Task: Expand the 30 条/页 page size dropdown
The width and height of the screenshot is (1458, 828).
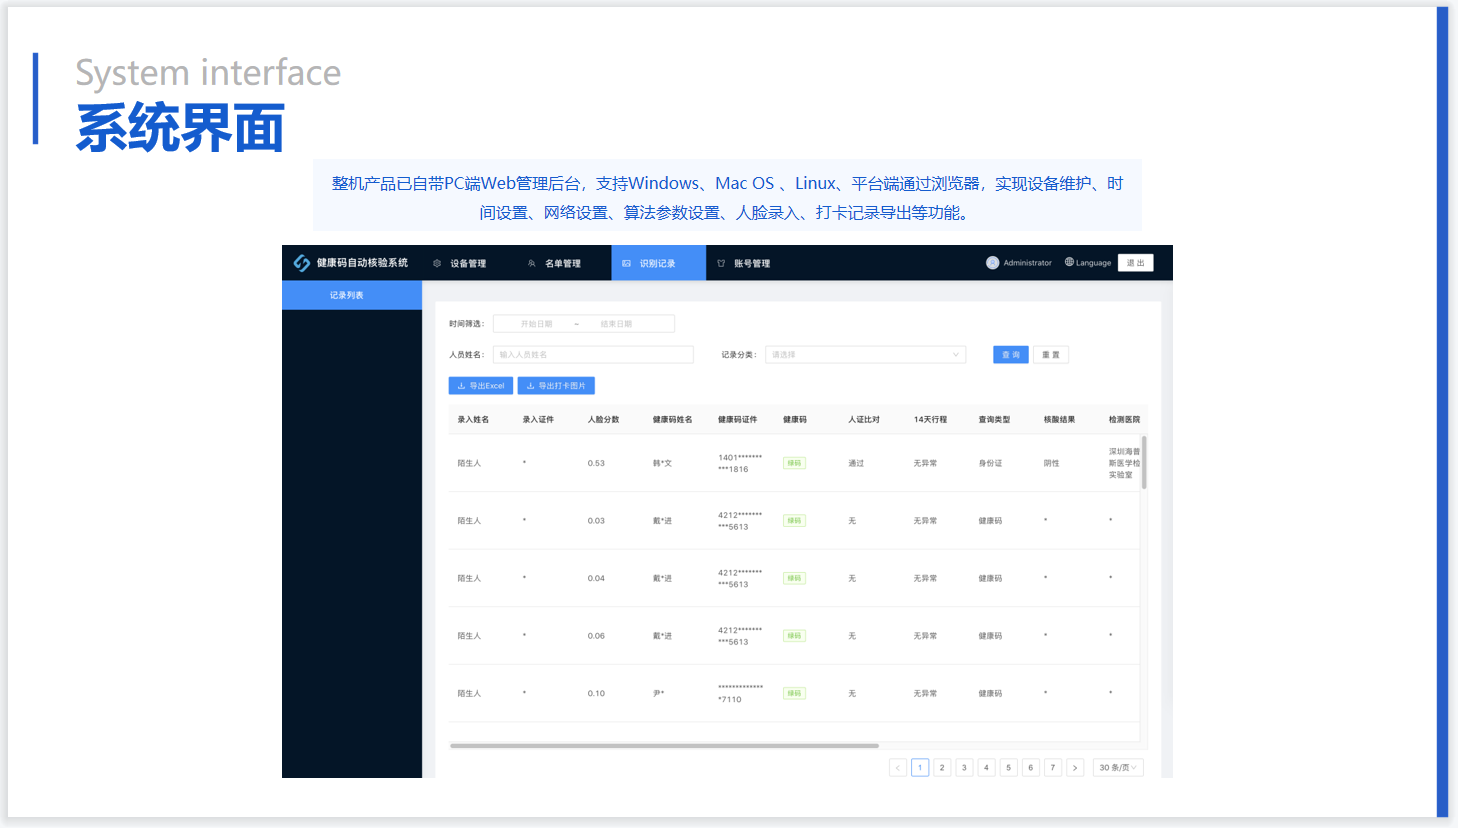Action: 1117,768
